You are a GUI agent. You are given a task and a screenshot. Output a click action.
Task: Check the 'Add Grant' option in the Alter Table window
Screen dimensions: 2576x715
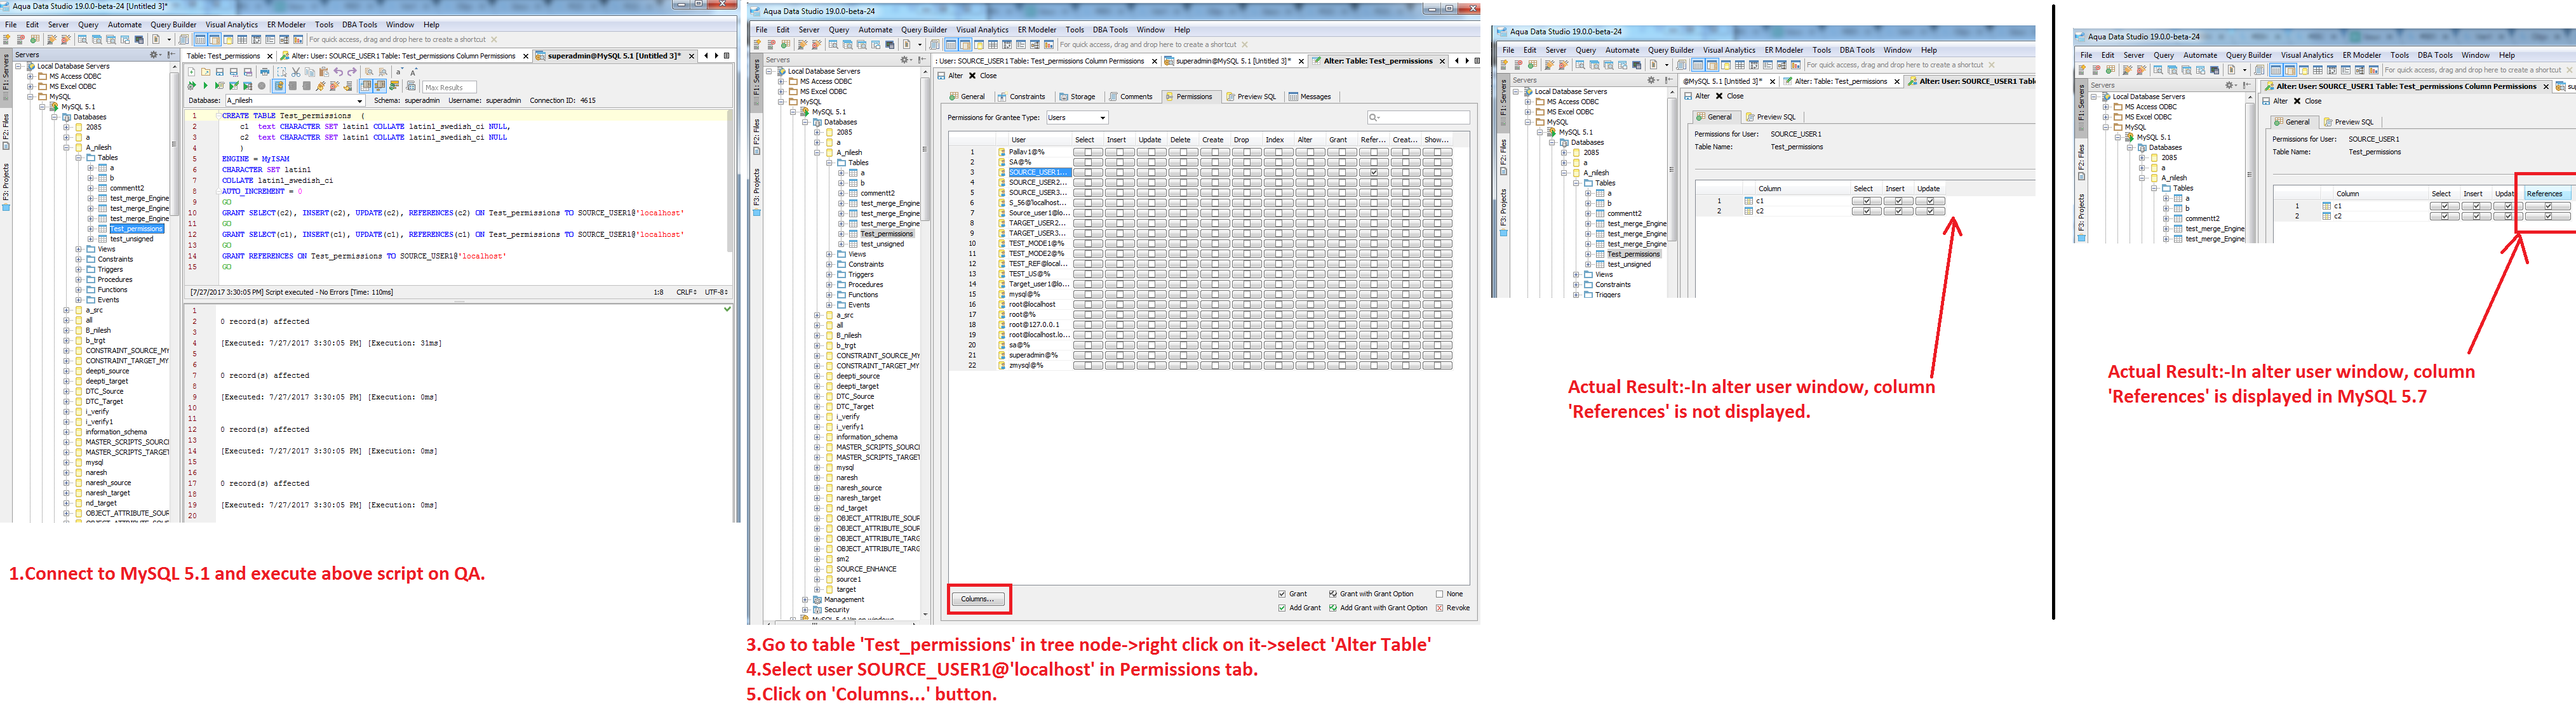[x=1282, y=608]
